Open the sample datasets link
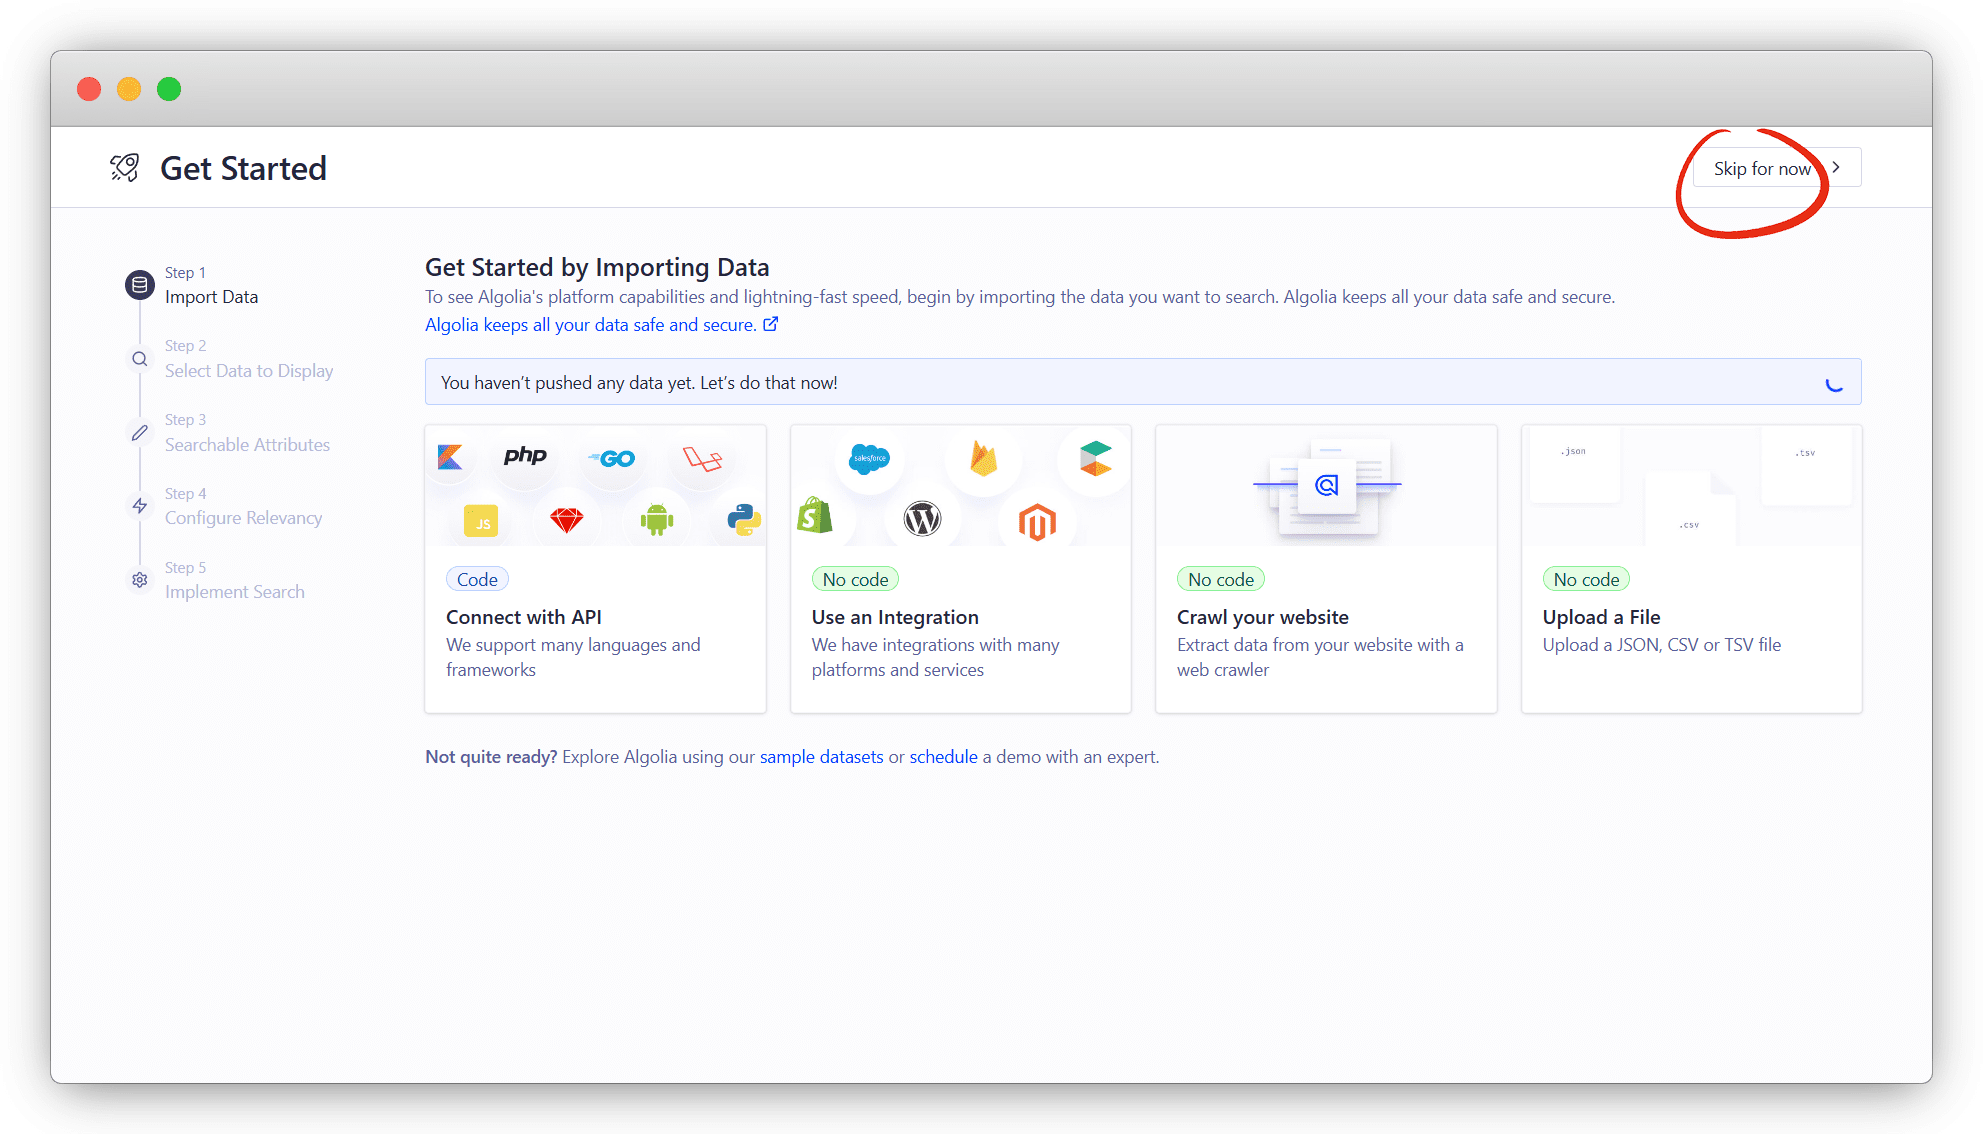The width and height of the screenshot is (1983, 1134). [x=821, y=757]
